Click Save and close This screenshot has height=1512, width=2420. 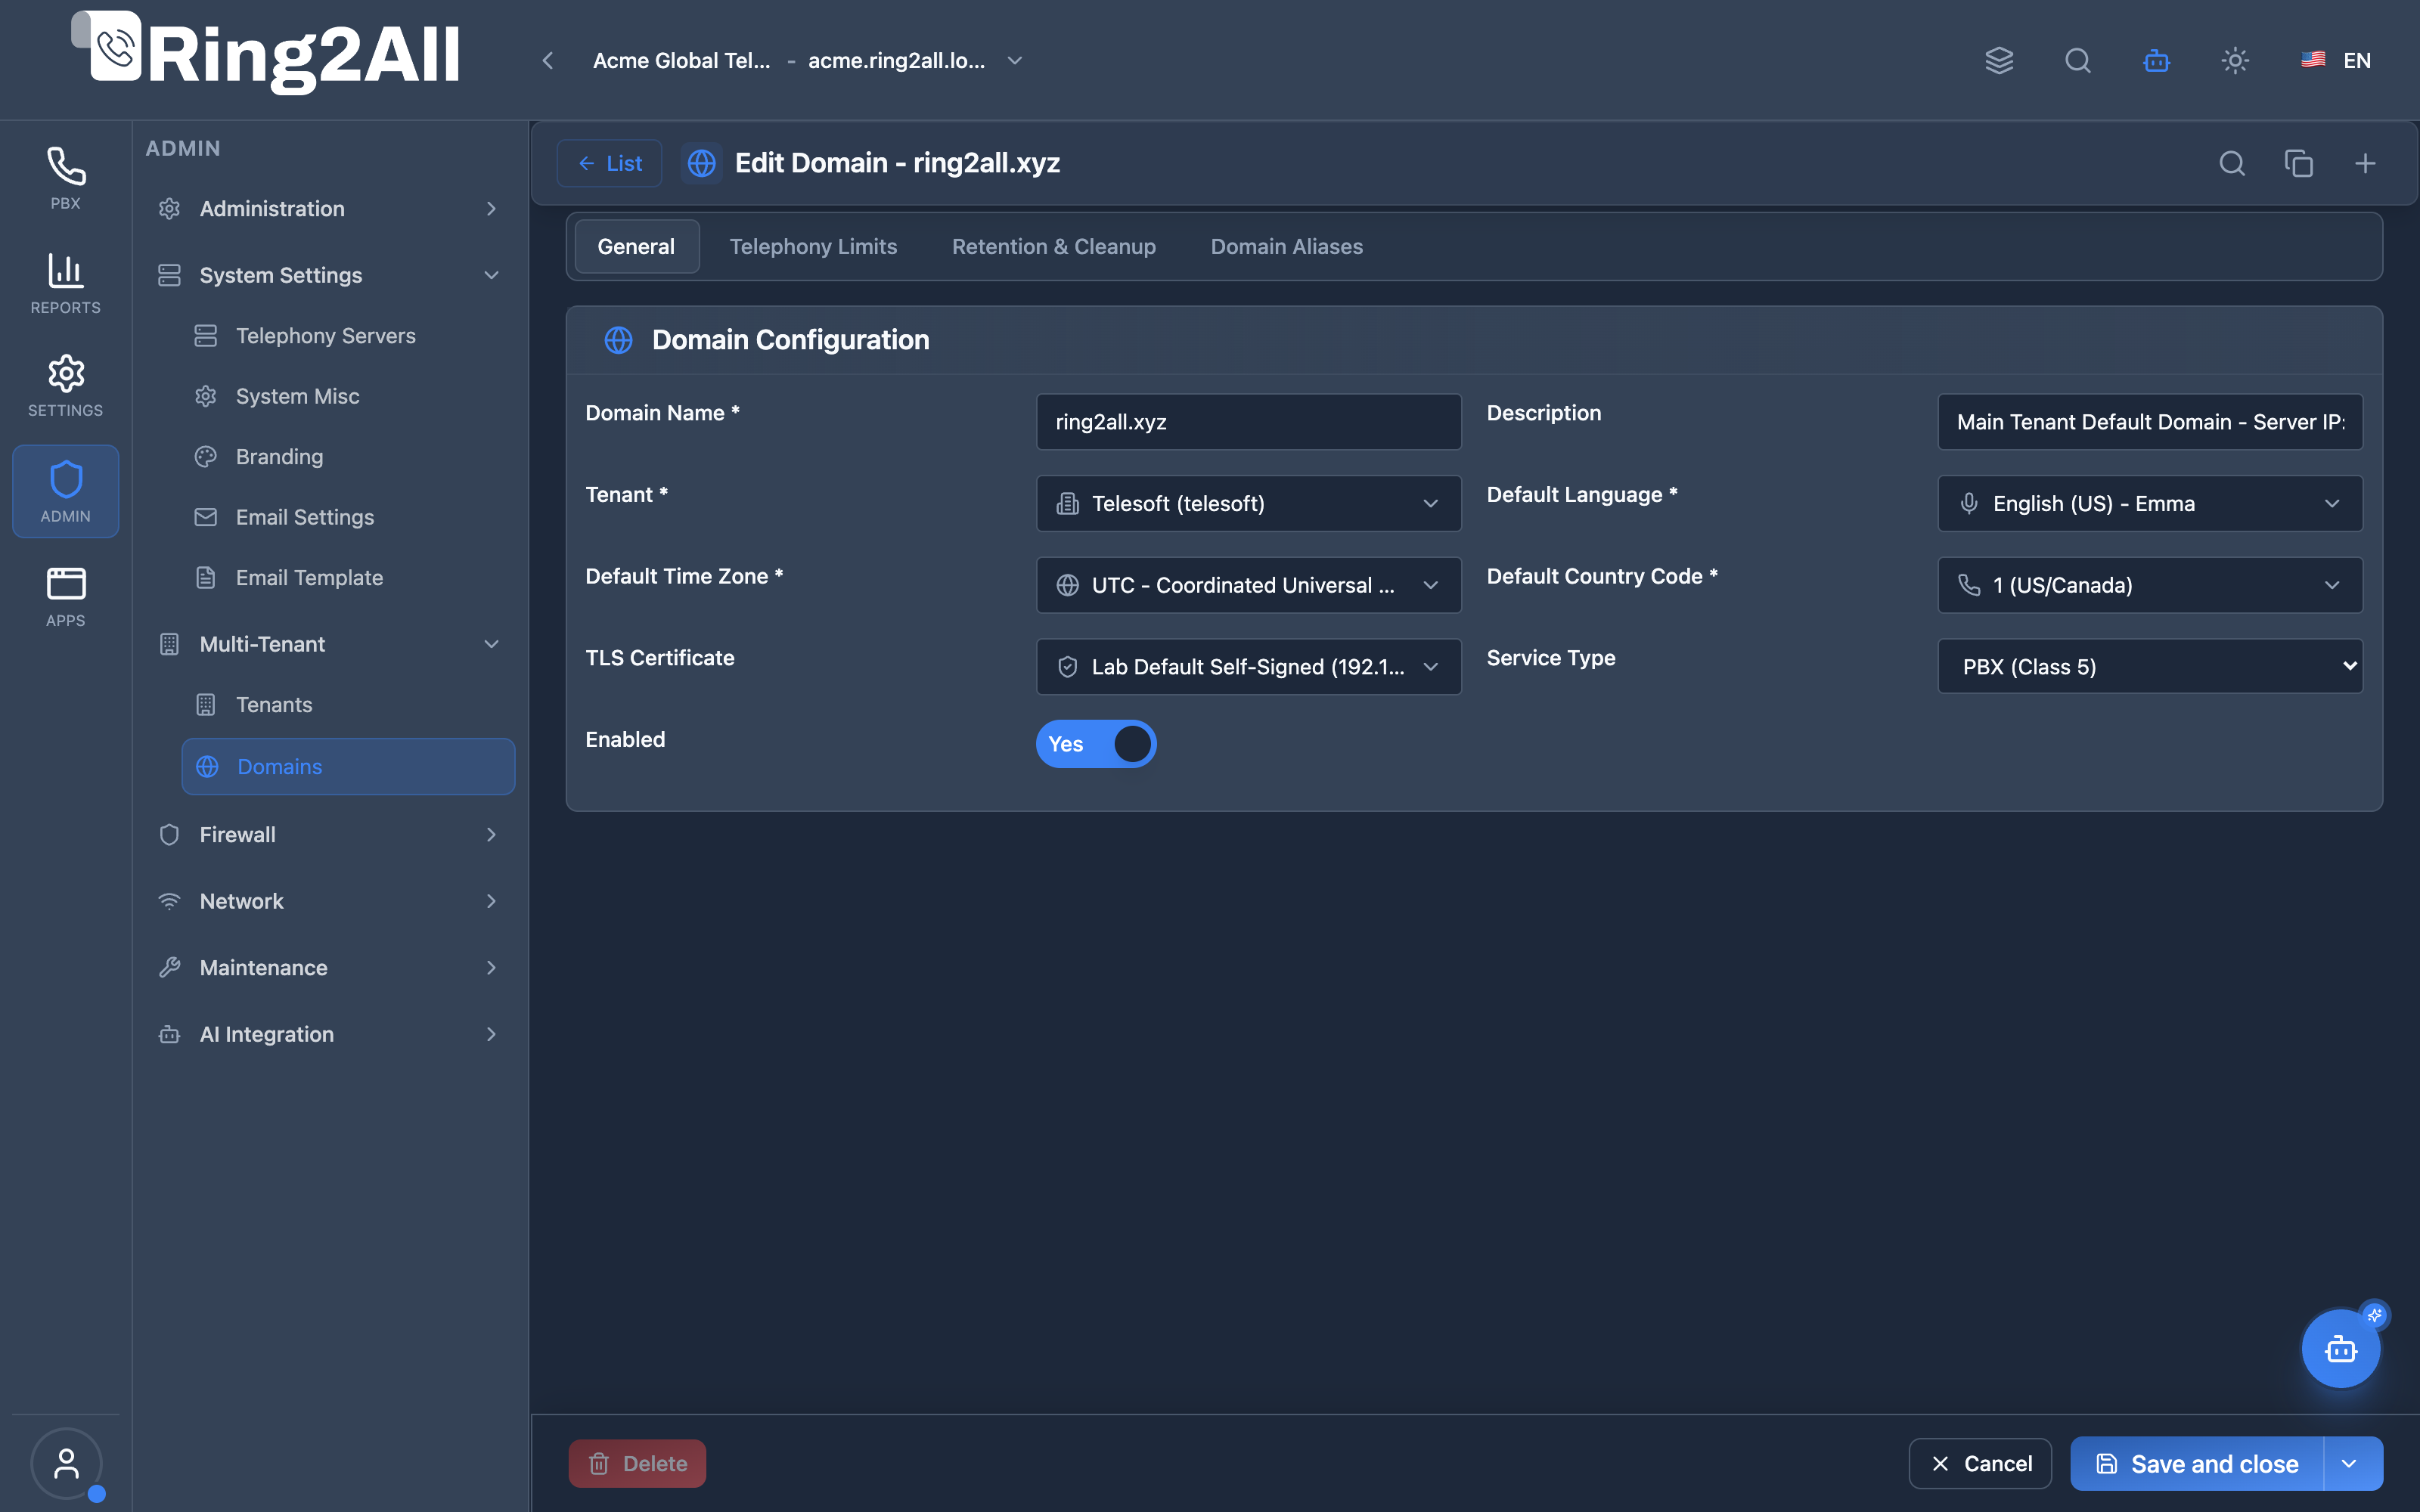pos(2198,1464)
